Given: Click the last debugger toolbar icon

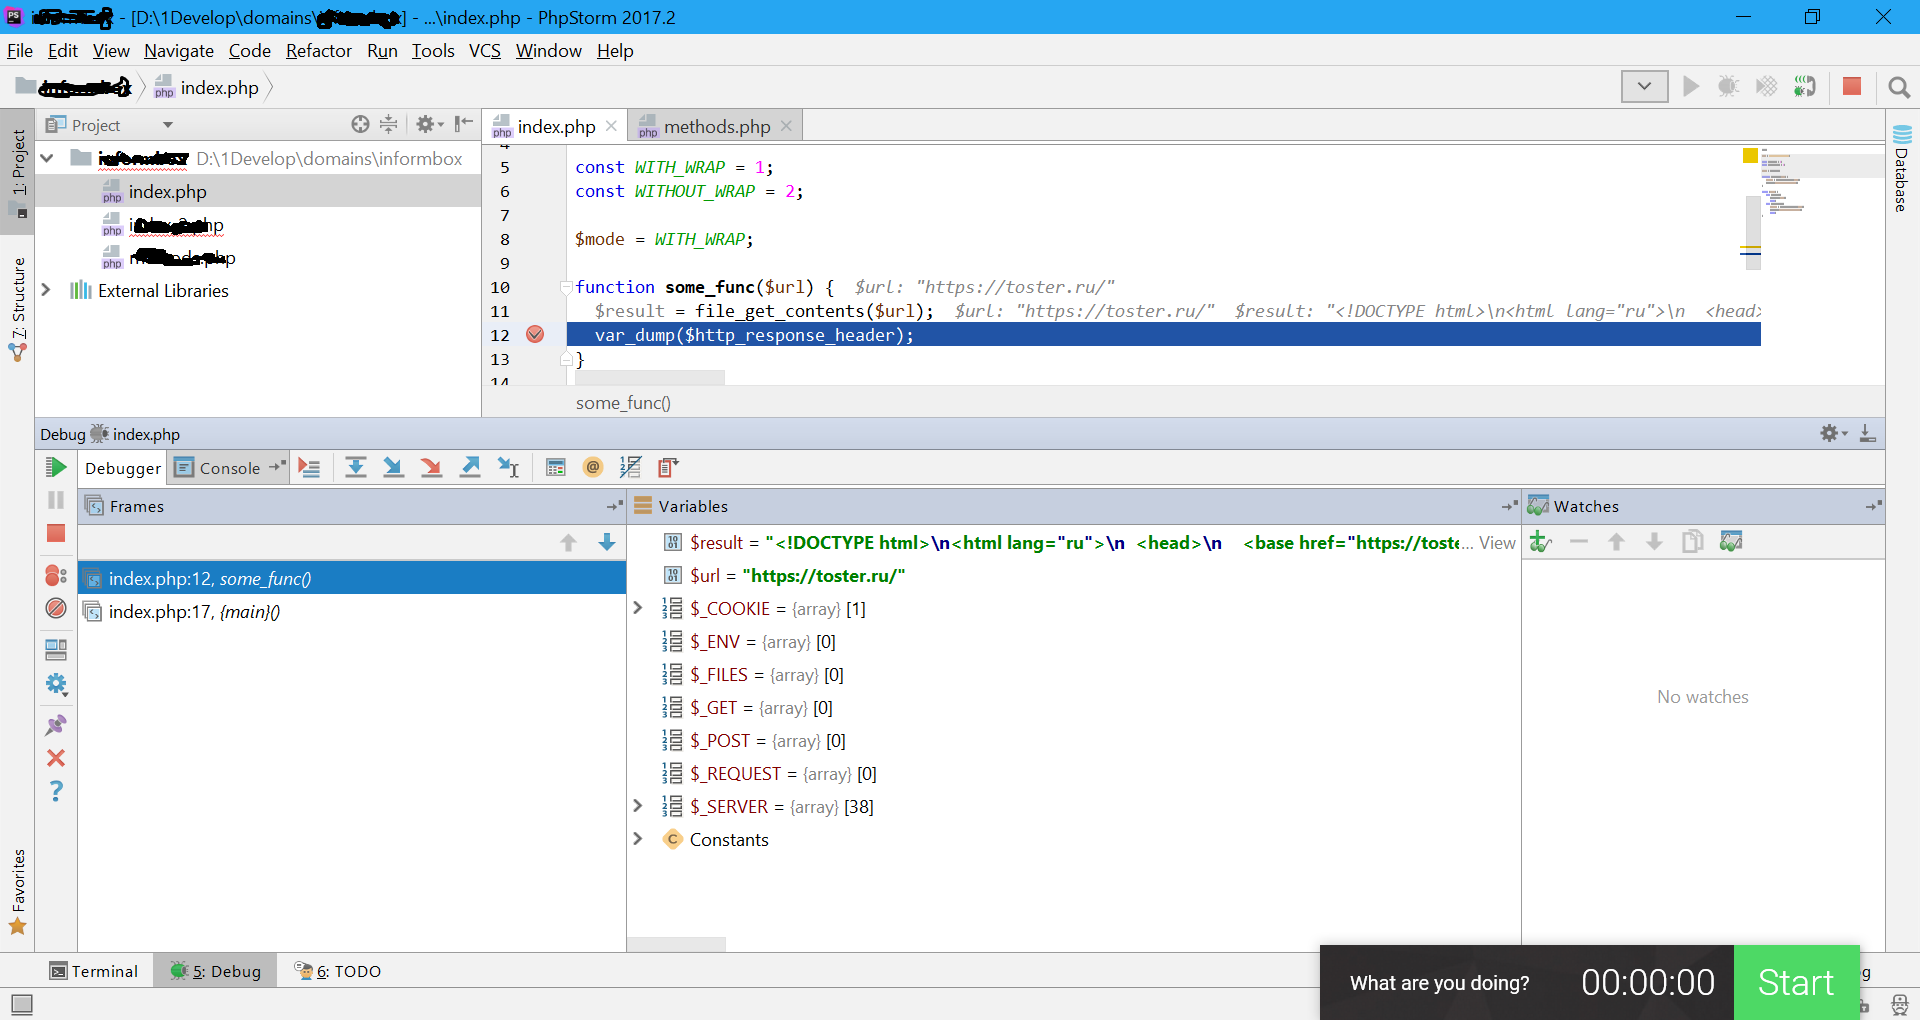Looking at the screenshot, I should (668, 467).
